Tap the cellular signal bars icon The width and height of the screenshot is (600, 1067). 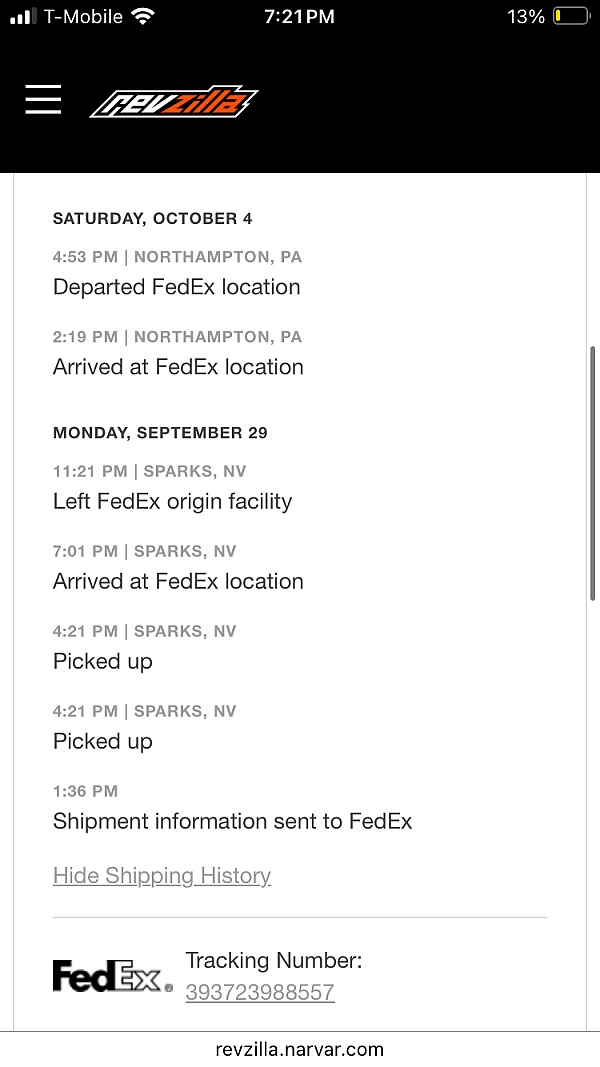click(x=22, y=17)
